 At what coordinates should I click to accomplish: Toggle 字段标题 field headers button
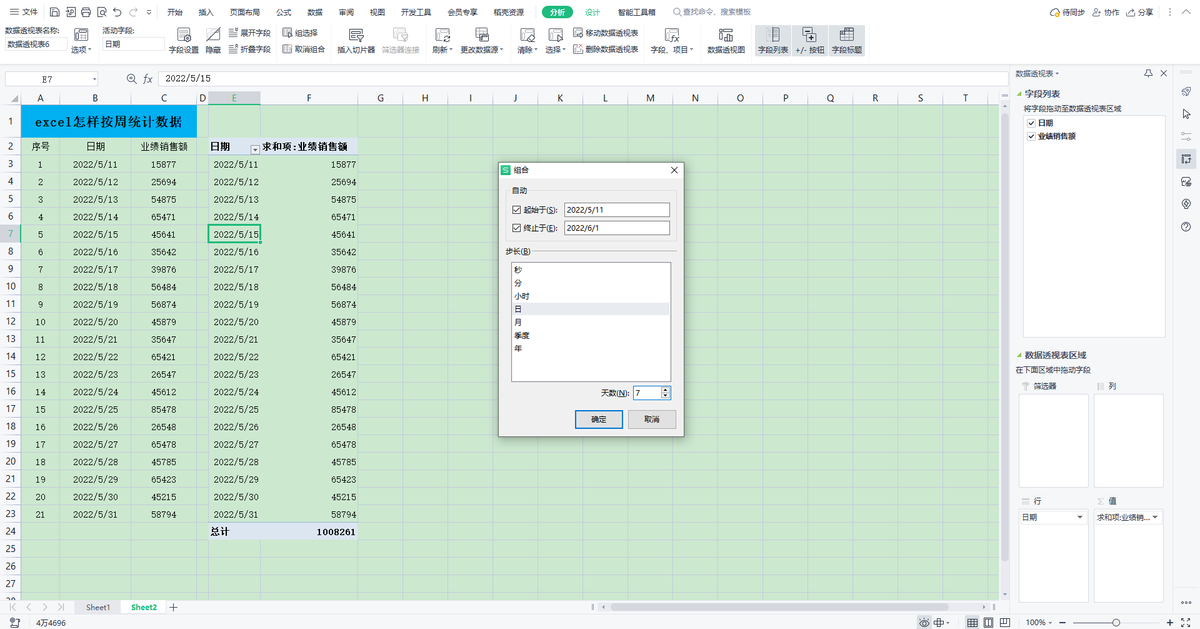click(847, 40)
